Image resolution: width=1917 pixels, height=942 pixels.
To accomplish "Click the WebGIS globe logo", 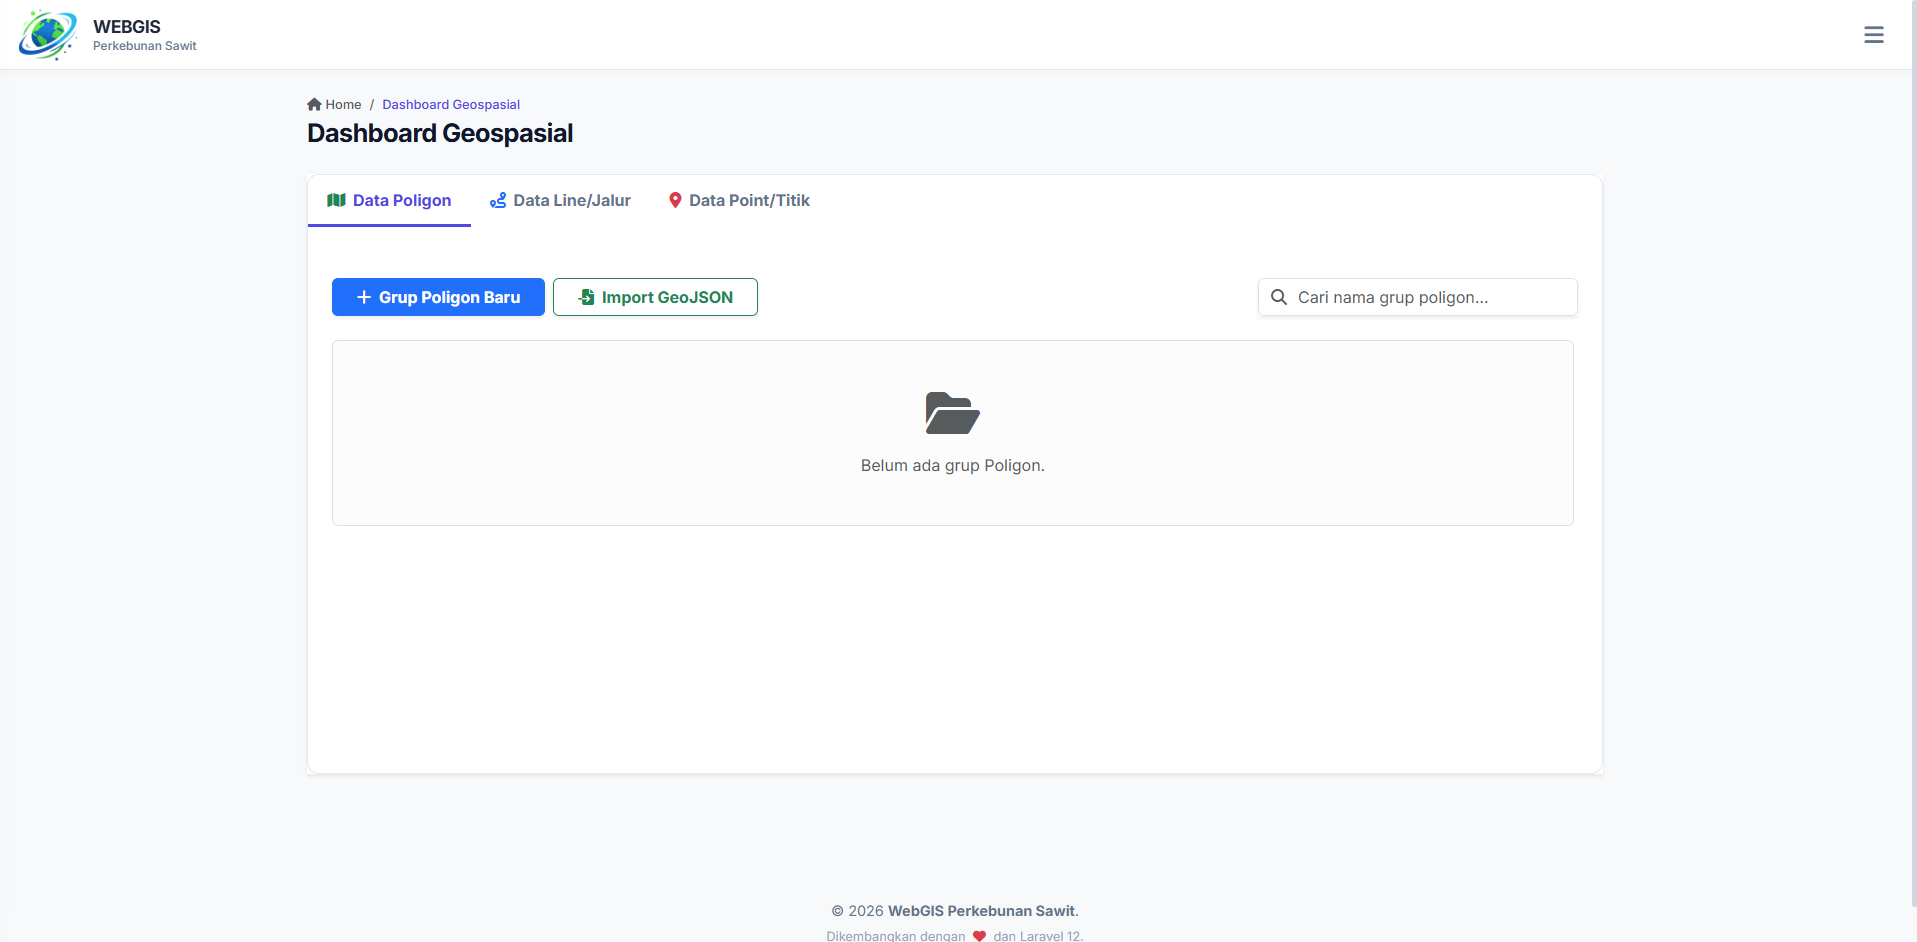I will [x=47, y=35].
